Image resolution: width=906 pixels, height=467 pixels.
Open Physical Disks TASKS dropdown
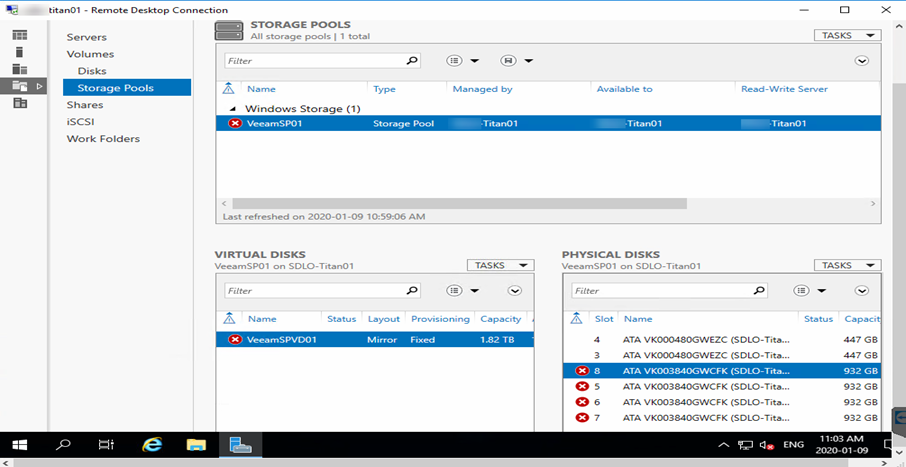848,265
